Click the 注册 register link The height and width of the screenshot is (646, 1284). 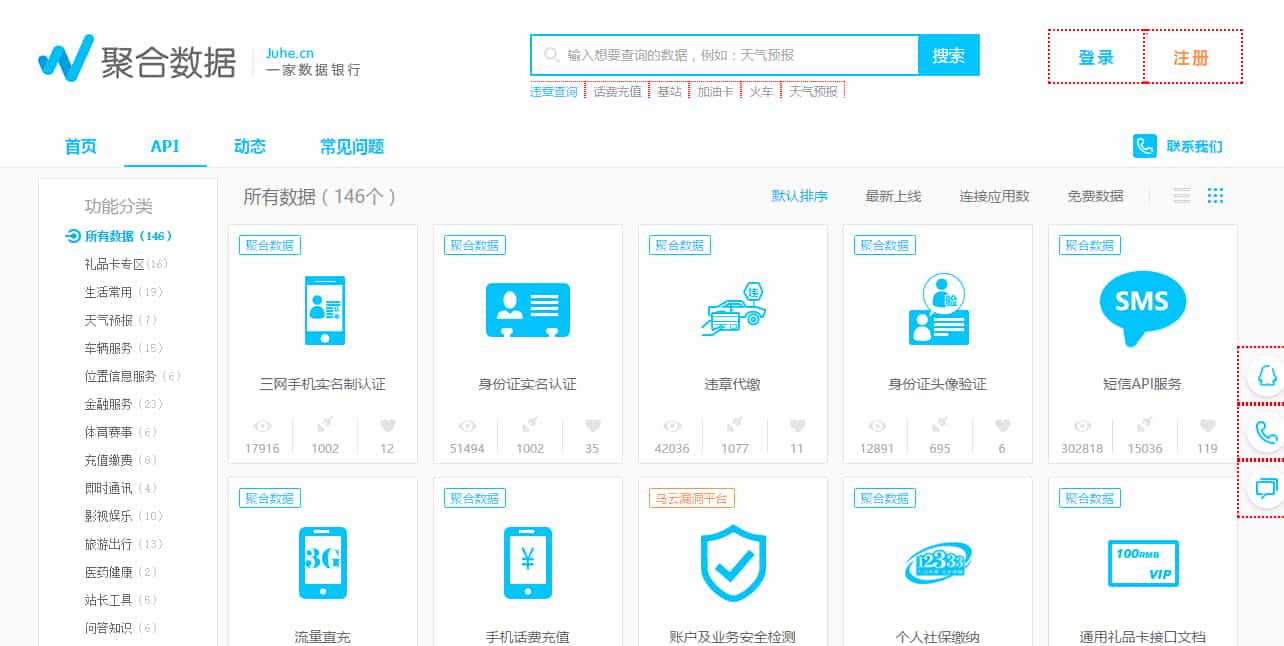pos(1192,57)
